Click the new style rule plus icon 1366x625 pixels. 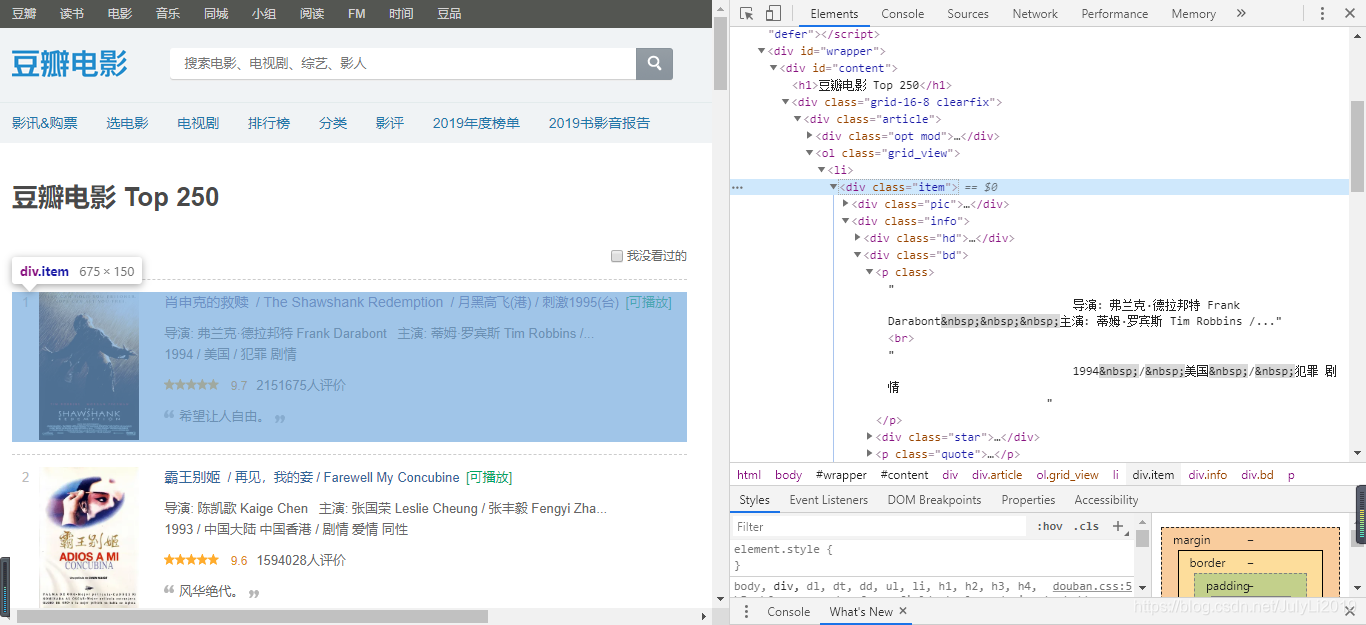[1118, 526]
